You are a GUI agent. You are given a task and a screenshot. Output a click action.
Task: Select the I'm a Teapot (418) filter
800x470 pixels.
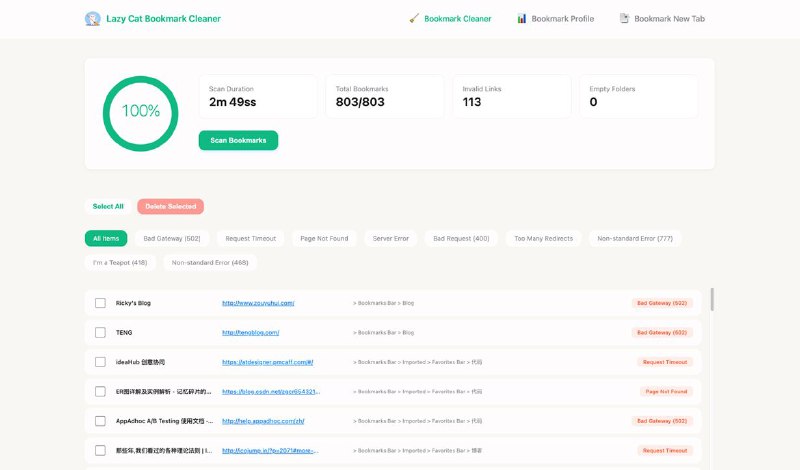click(119, 262)
